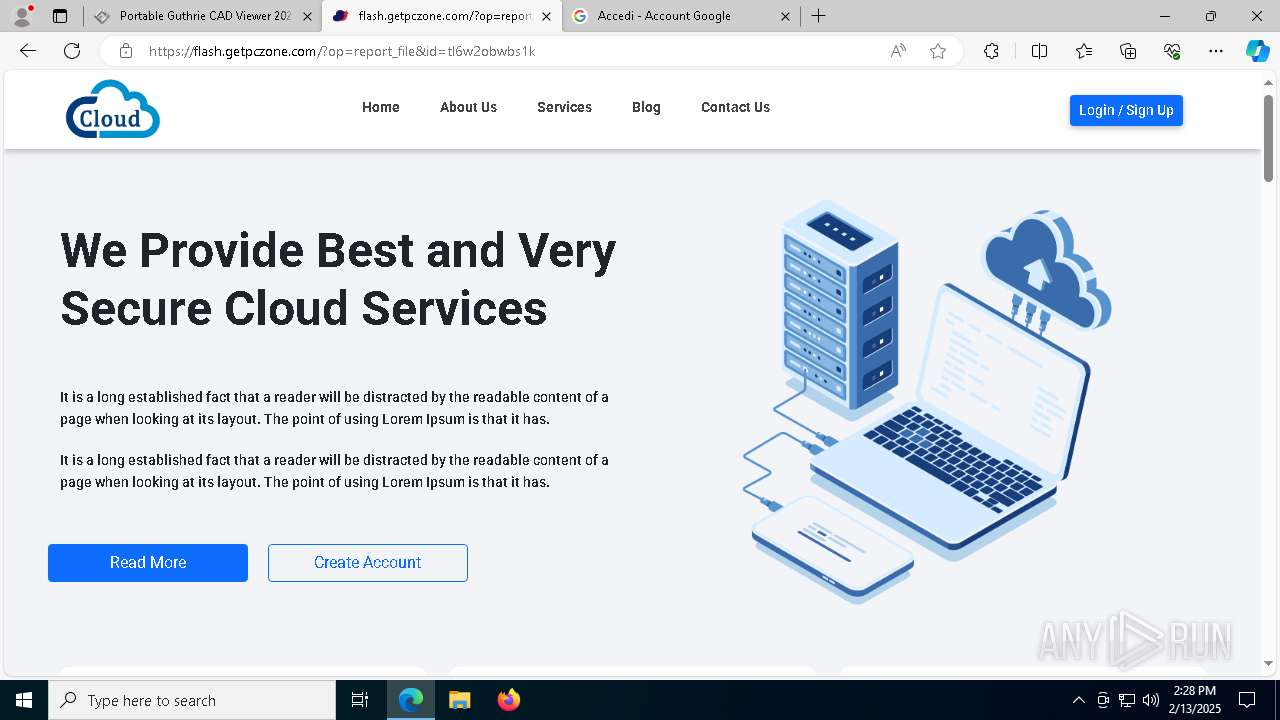Open the notification center icon
Viewport: 1280px width, 720px height.
click(x=1247, y=700)
